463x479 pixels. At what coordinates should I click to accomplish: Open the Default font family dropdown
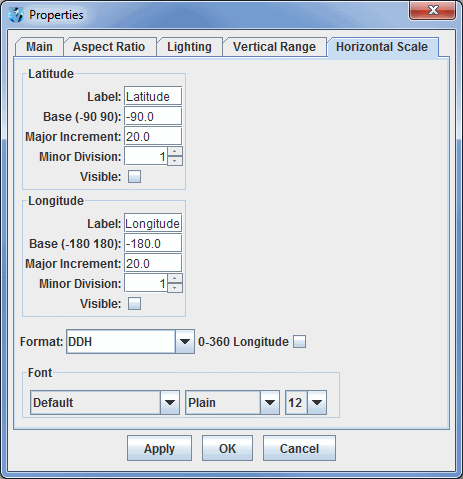click(x=105, y=403)
